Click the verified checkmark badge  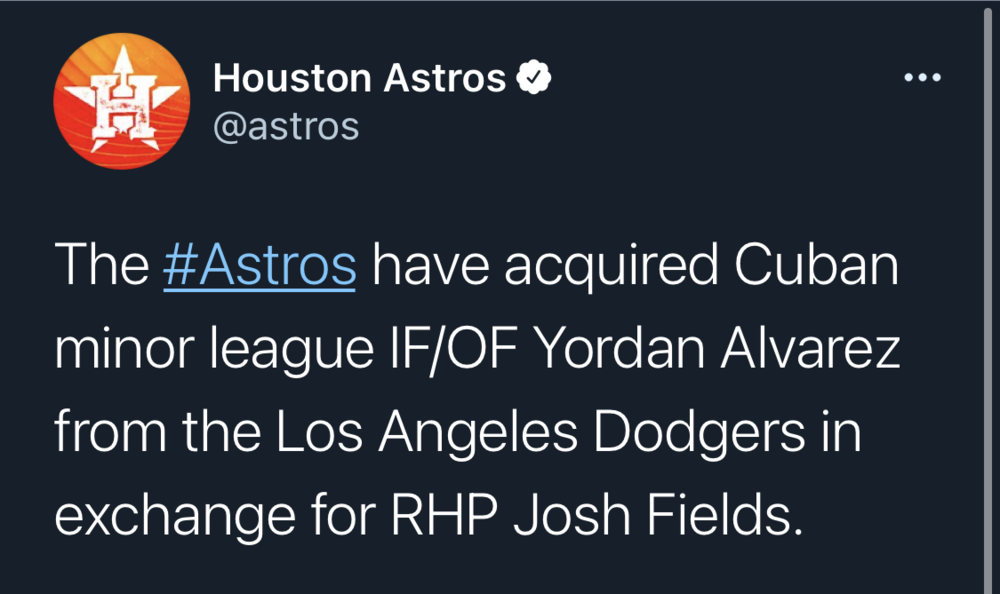coord(533,77)
